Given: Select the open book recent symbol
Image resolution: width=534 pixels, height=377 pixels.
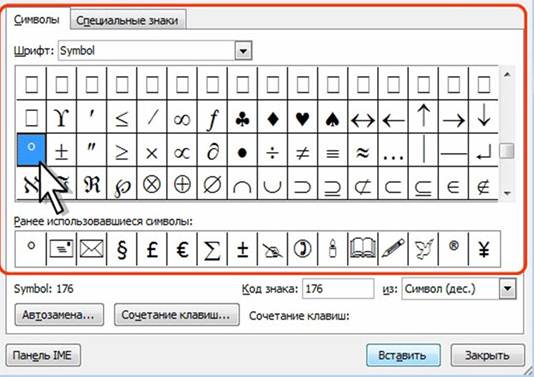Looking at the screenshot, I should pyautogui.click(x=363, y=249).
